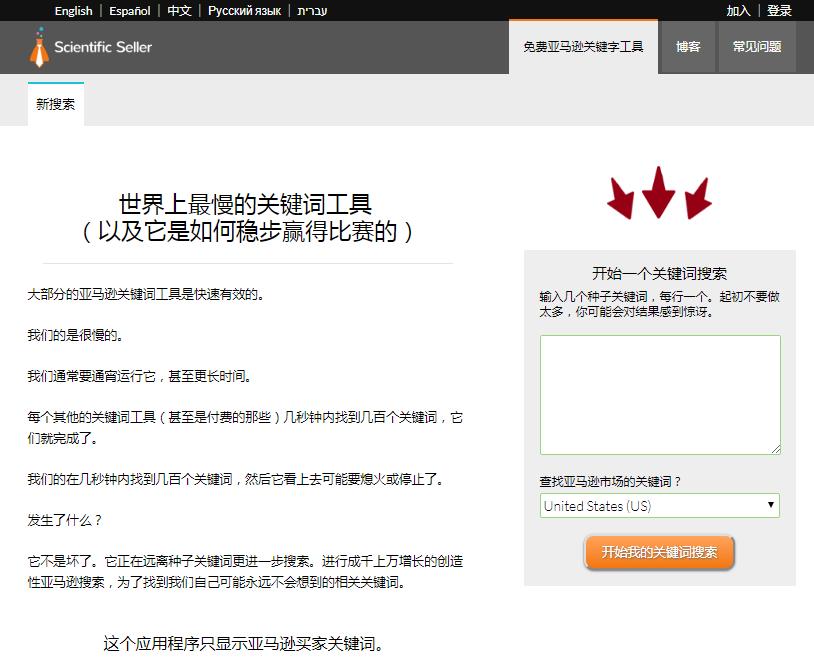Select the 新搜索 tab
814x658 pixels.
pos(56,104)
